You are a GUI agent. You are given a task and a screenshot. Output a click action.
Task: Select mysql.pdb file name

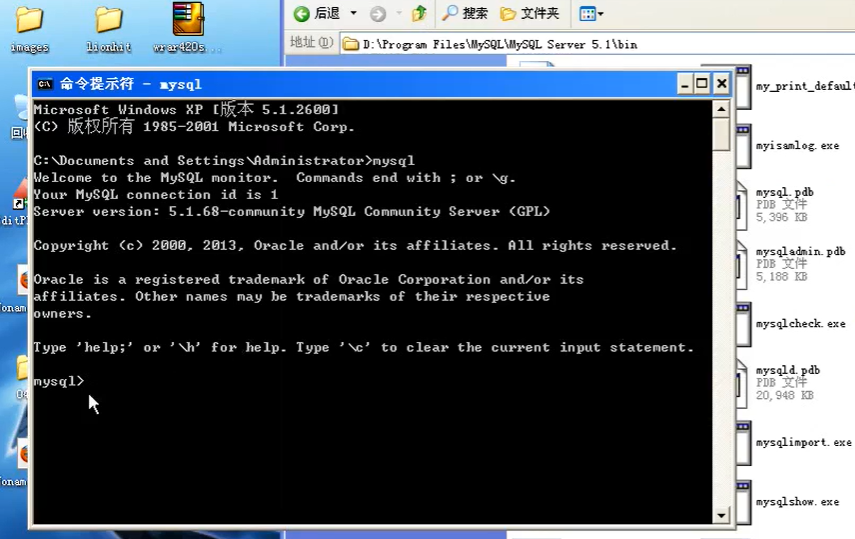[785, 192]
